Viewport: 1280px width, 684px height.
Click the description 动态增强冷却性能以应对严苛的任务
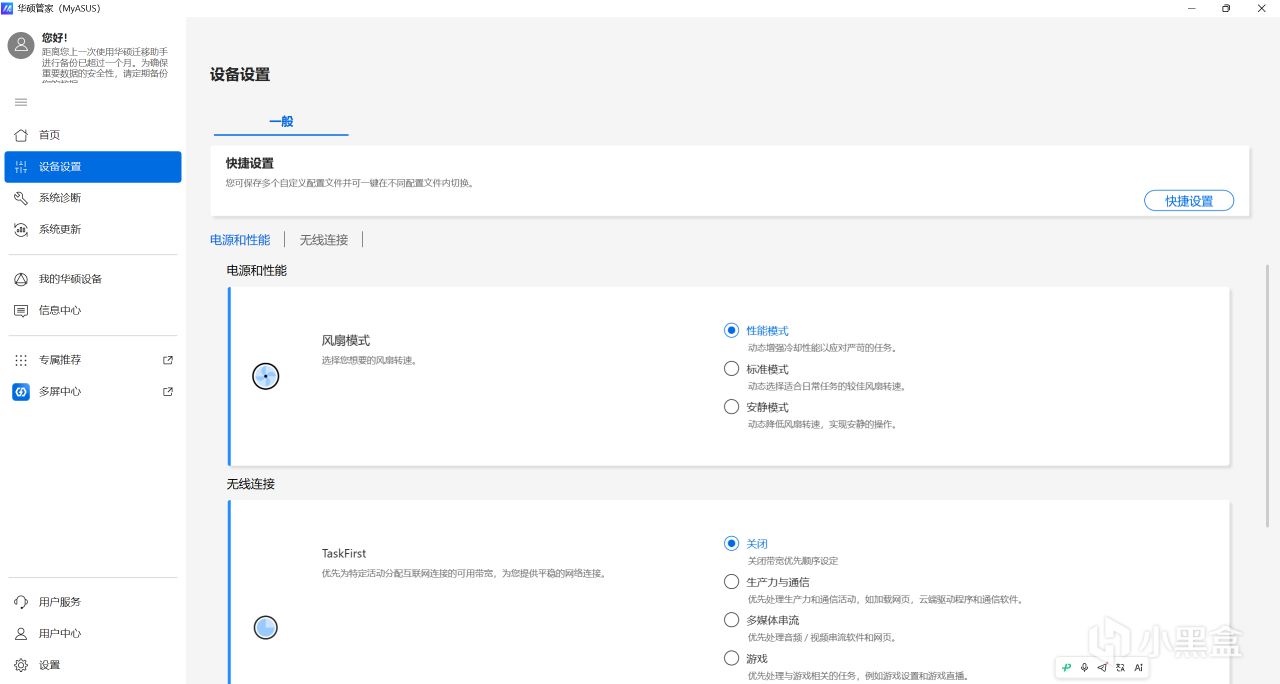coord(822,348)
